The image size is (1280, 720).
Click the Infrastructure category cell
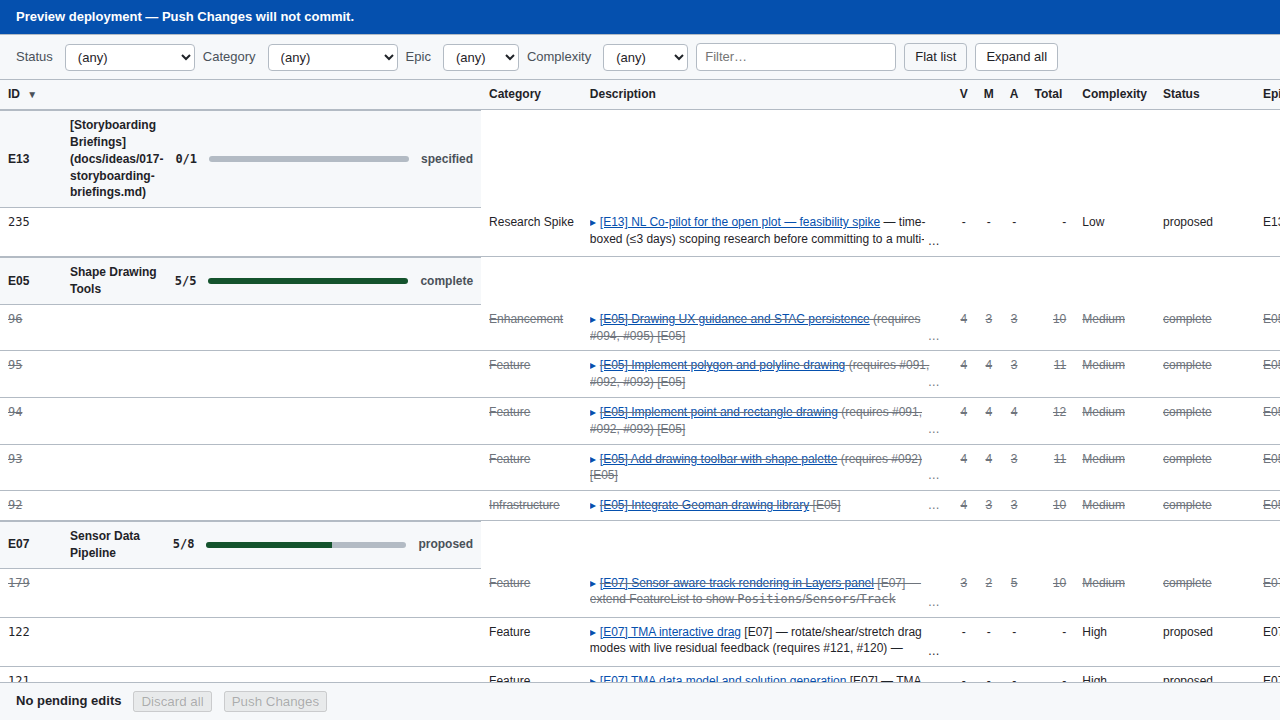[x=524, y=505]
